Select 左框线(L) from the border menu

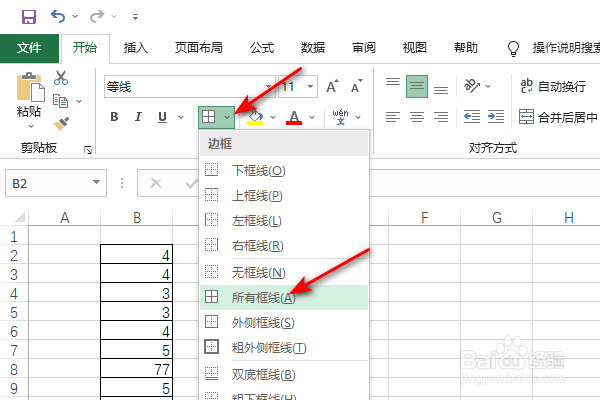[x=284, y=220]
